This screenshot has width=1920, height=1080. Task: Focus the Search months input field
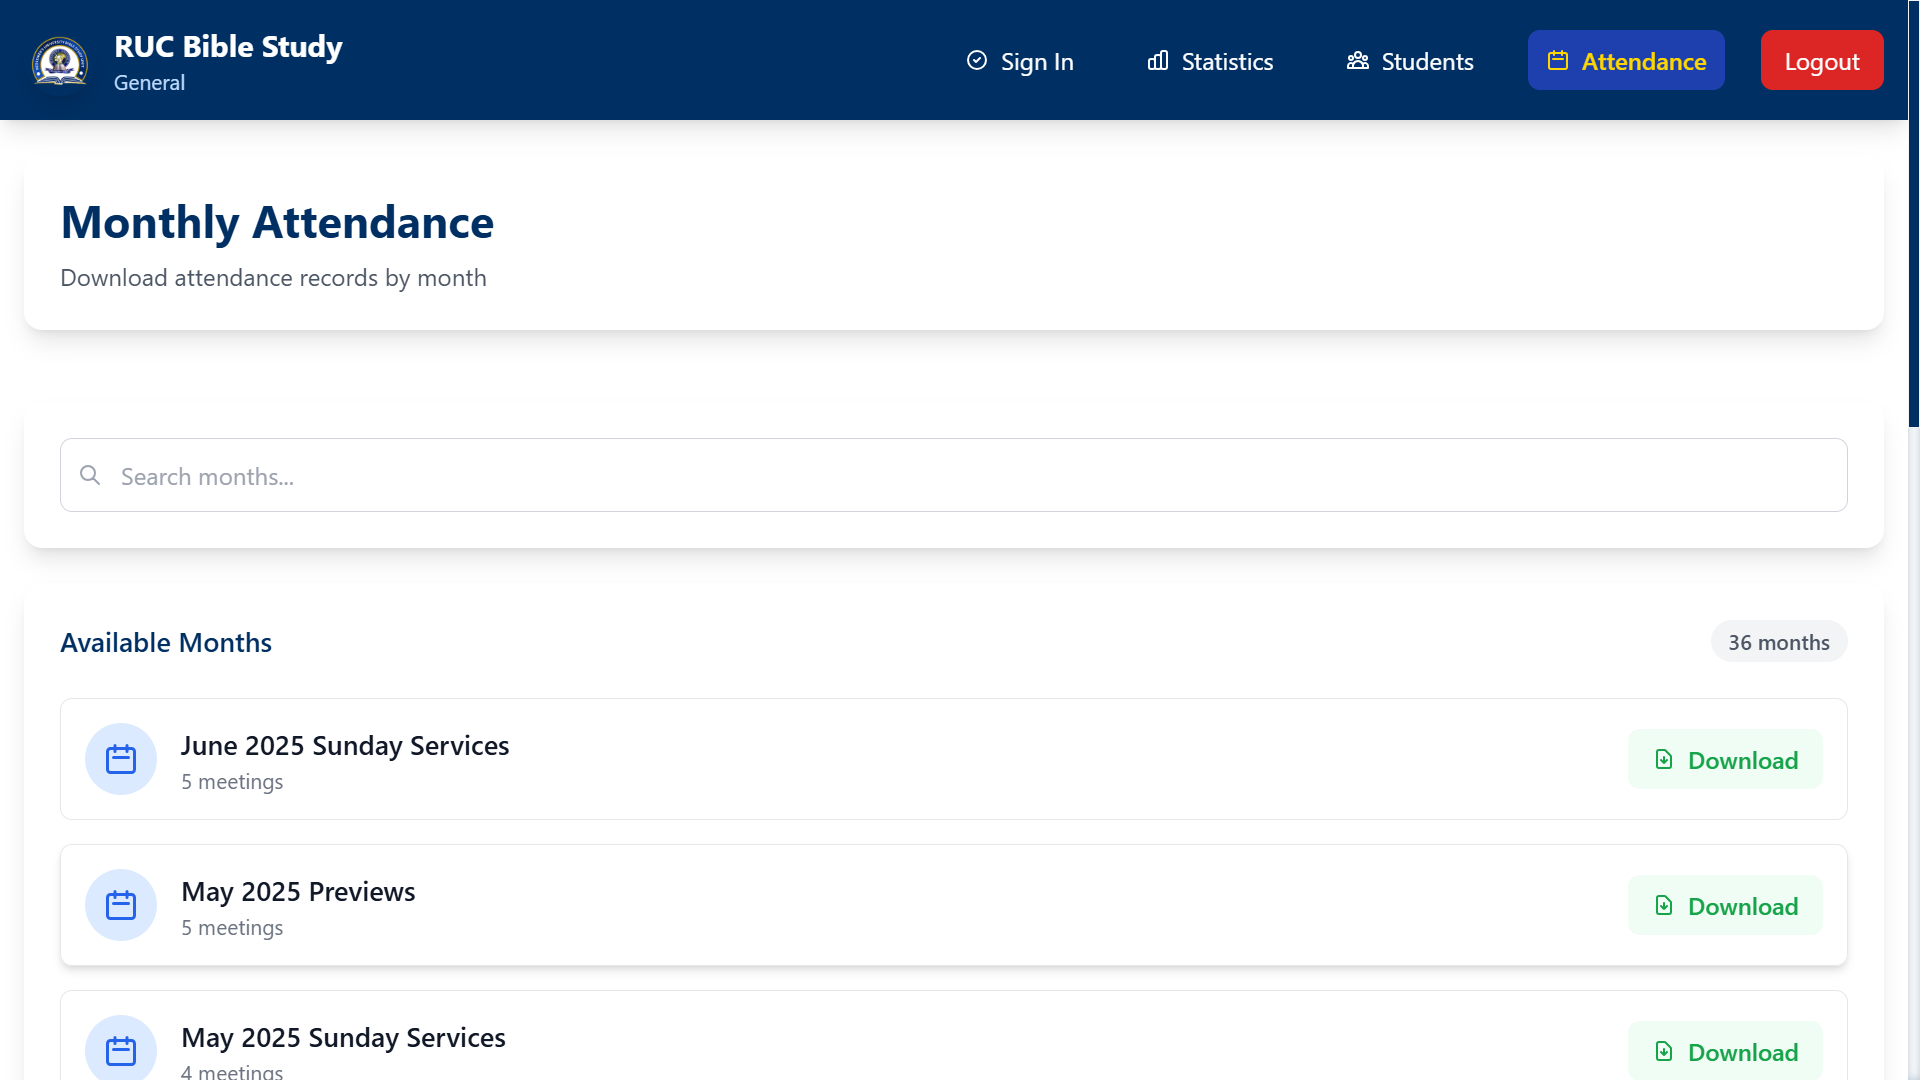(953, 475)
